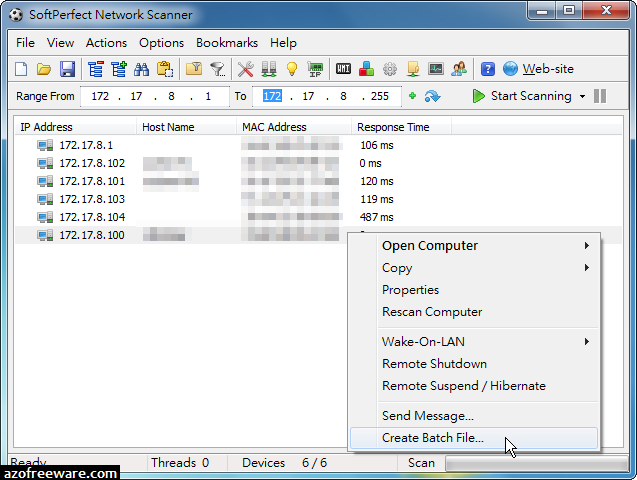The image size is (637, 480).
Task: Open the Web-site link
Action: pos(548,69)
